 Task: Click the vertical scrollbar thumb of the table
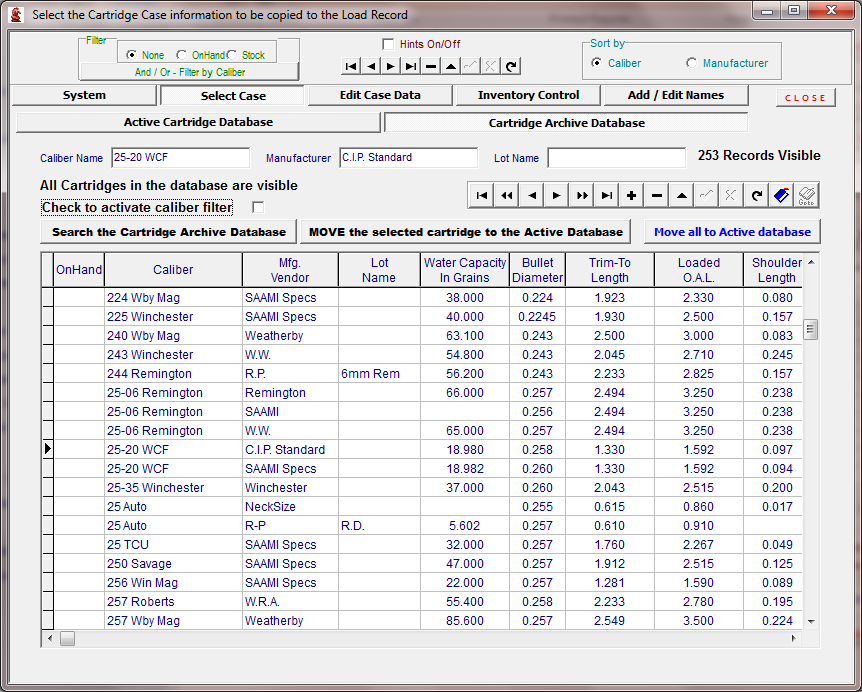coord(810,329)
